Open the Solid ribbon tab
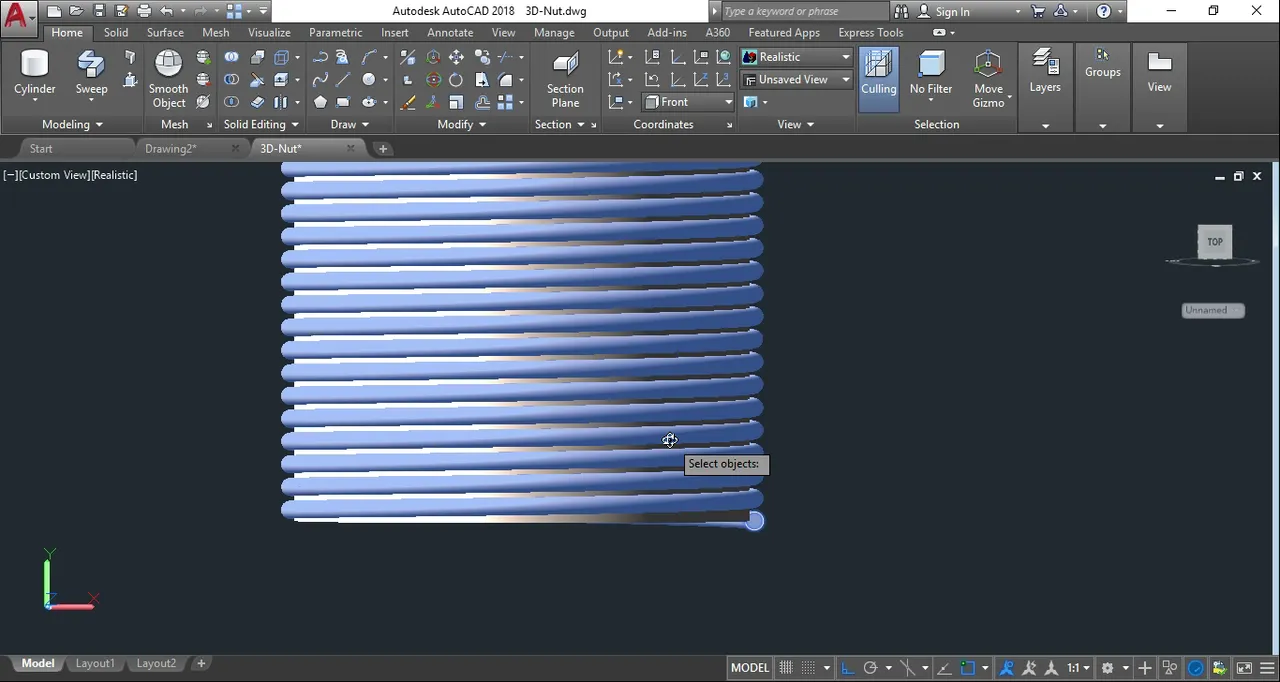 pyautogui.click(x=116, y=32)
